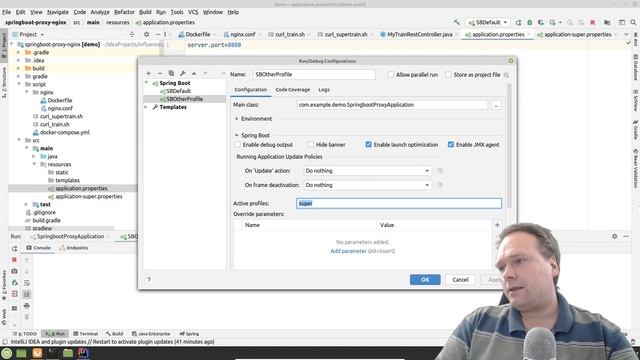Open Search Everywhere magnifier icon
Screen dimensions: 640x360
click(x=633, y=22)
